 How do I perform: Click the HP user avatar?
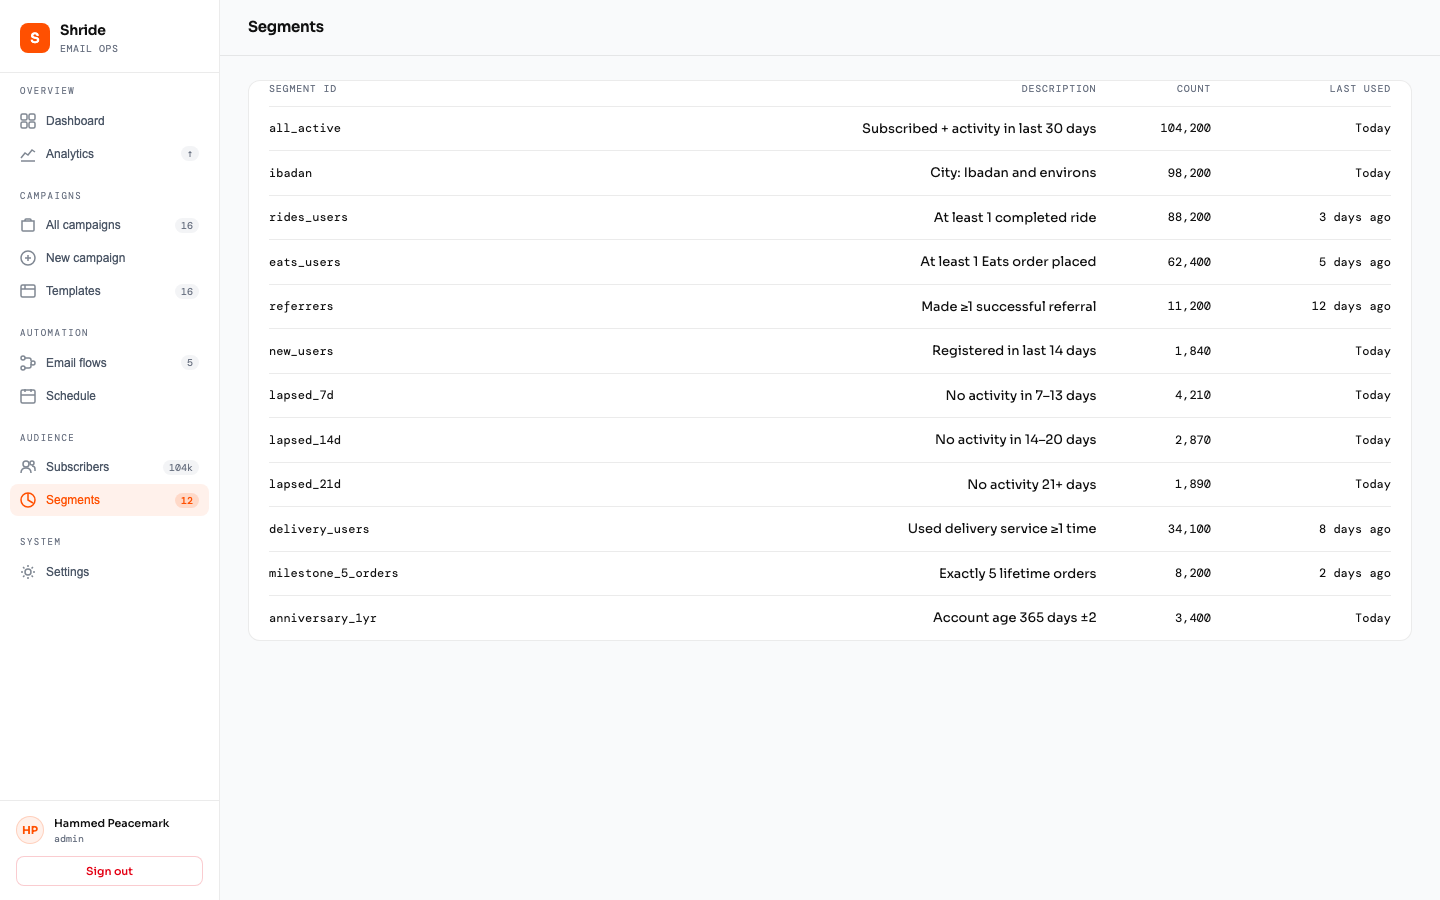pos(30,830)
